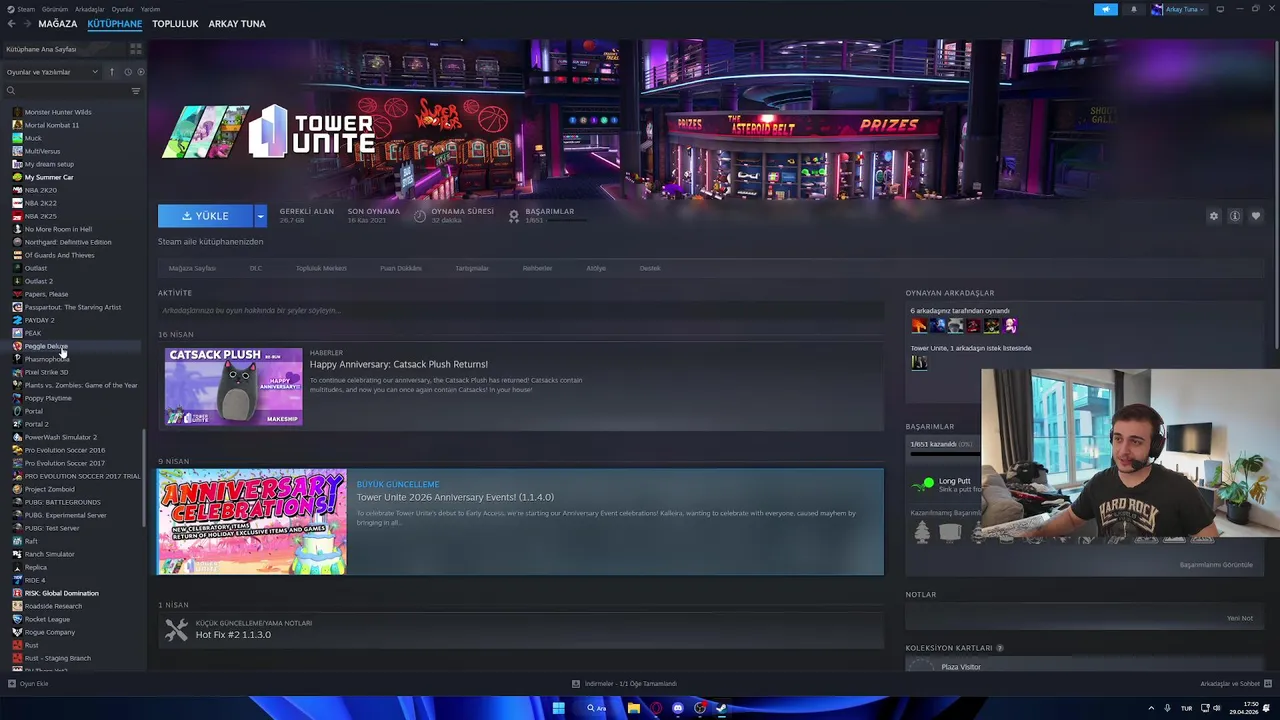This screenshot has width=1280, height=720.
Task: Switch to Big Picture mode icon
Action: tap(1220, 9)
